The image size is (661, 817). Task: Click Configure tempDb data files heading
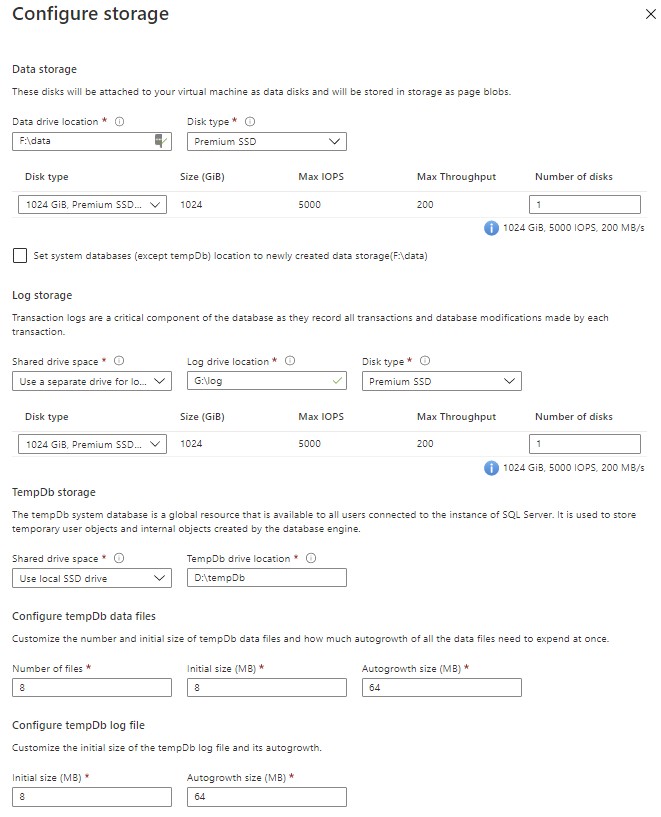point(84,616)
